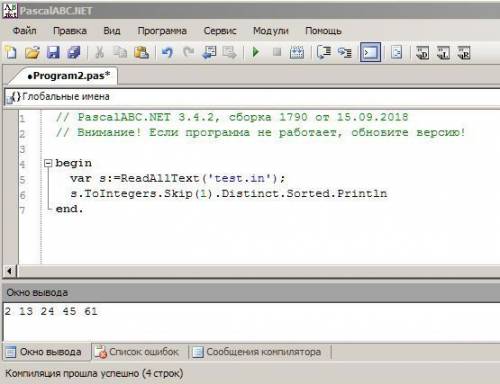Open the Правка menu
Screen dimensions: 500x384
point(70,31)
